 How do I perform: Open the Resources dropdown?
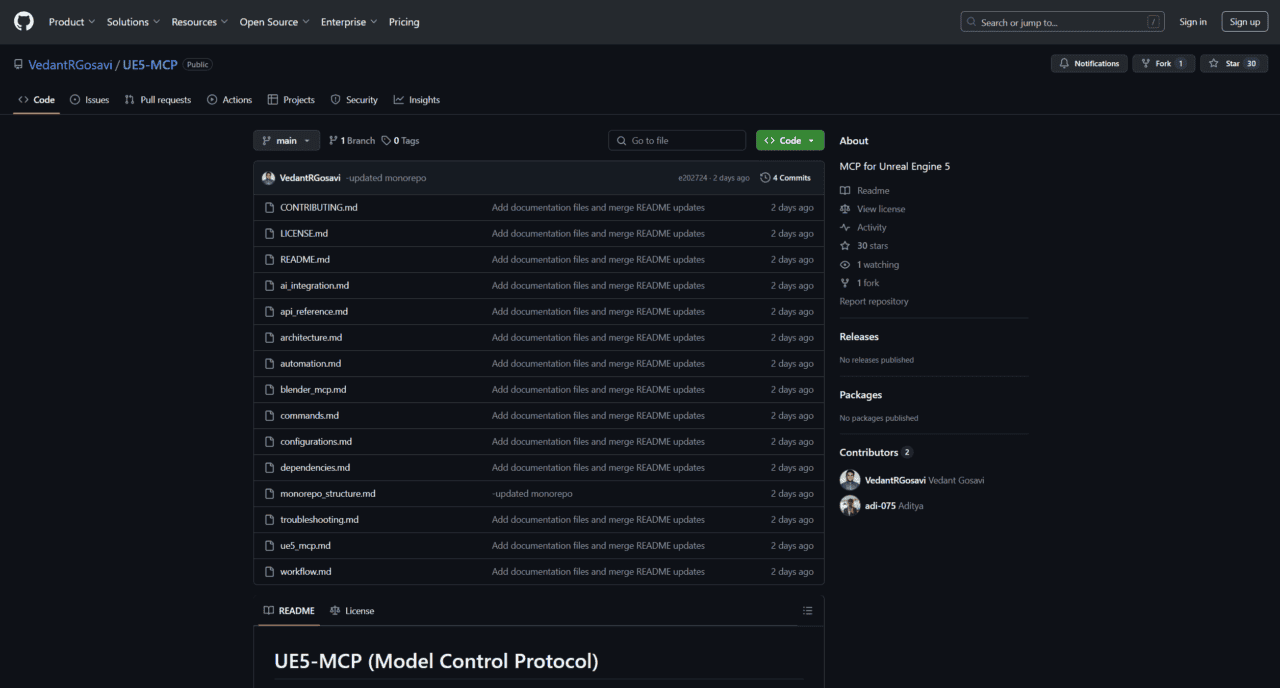(200, 22)
